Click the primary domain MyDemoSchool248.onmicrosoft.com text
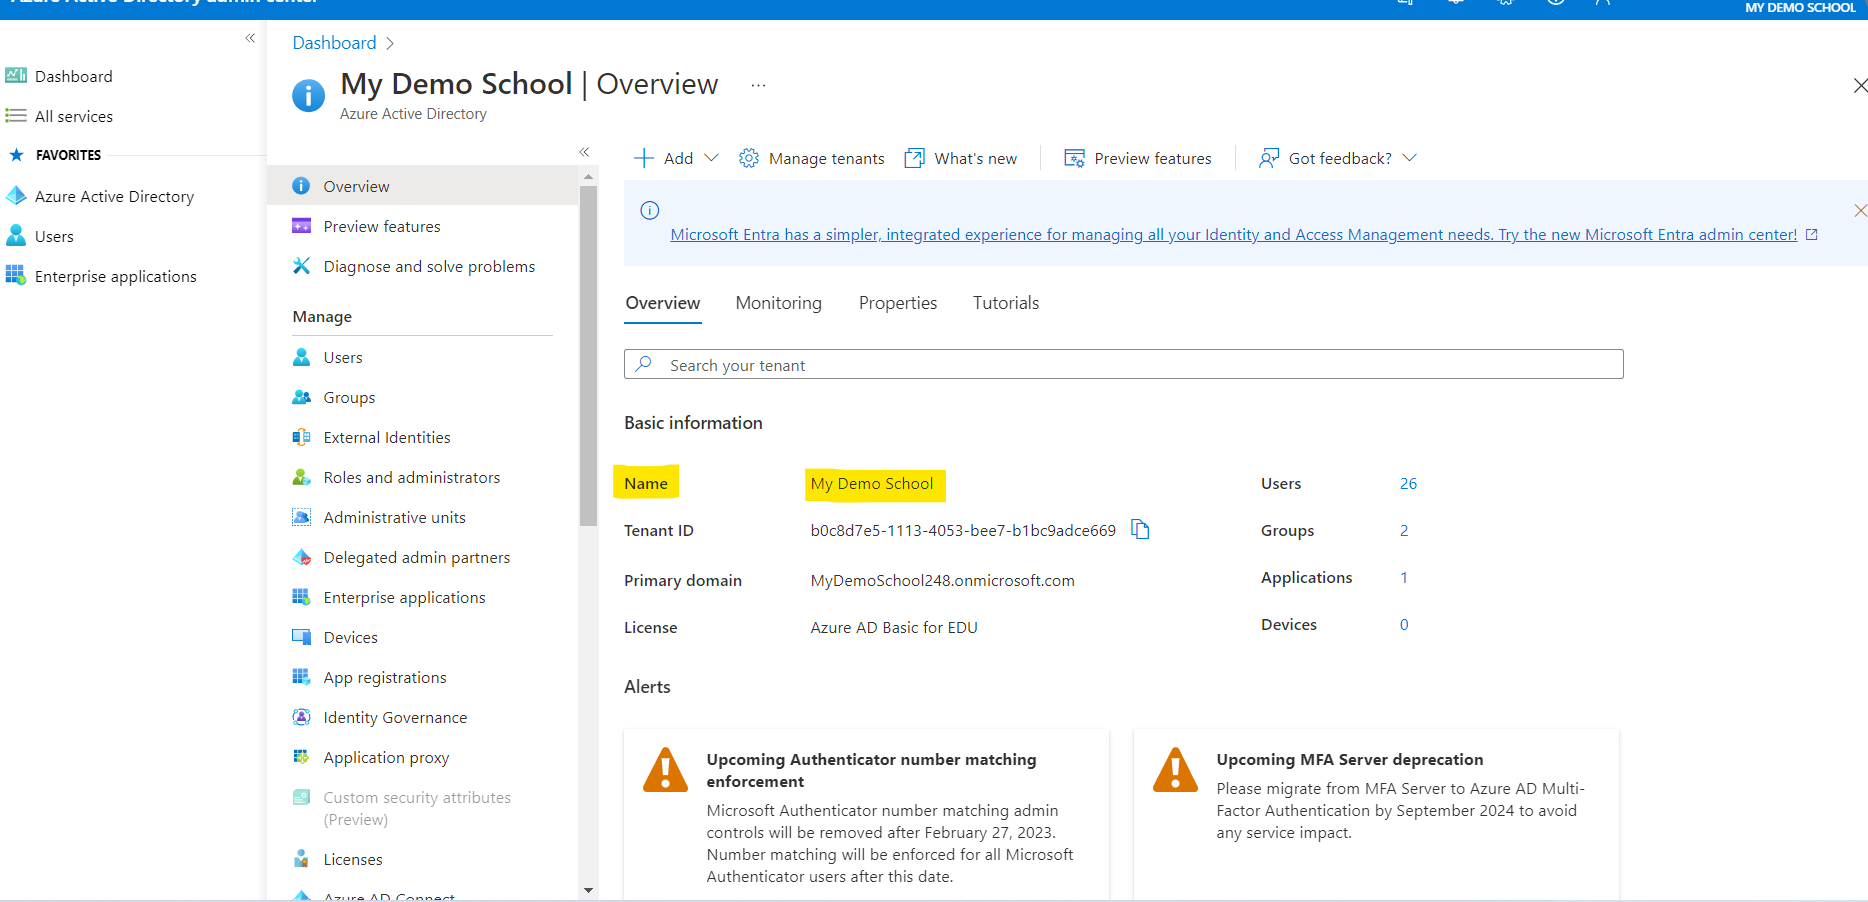The image size is (1868, 902). point(942,581)
